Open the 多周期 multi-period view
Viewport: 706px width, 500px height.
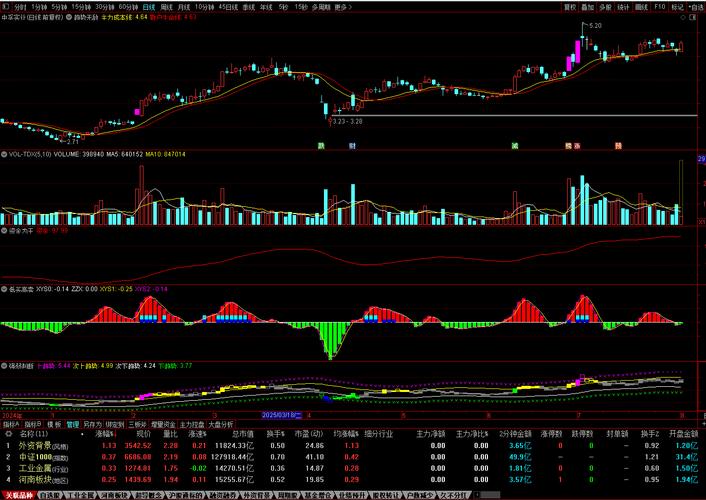tap(320, 6)
